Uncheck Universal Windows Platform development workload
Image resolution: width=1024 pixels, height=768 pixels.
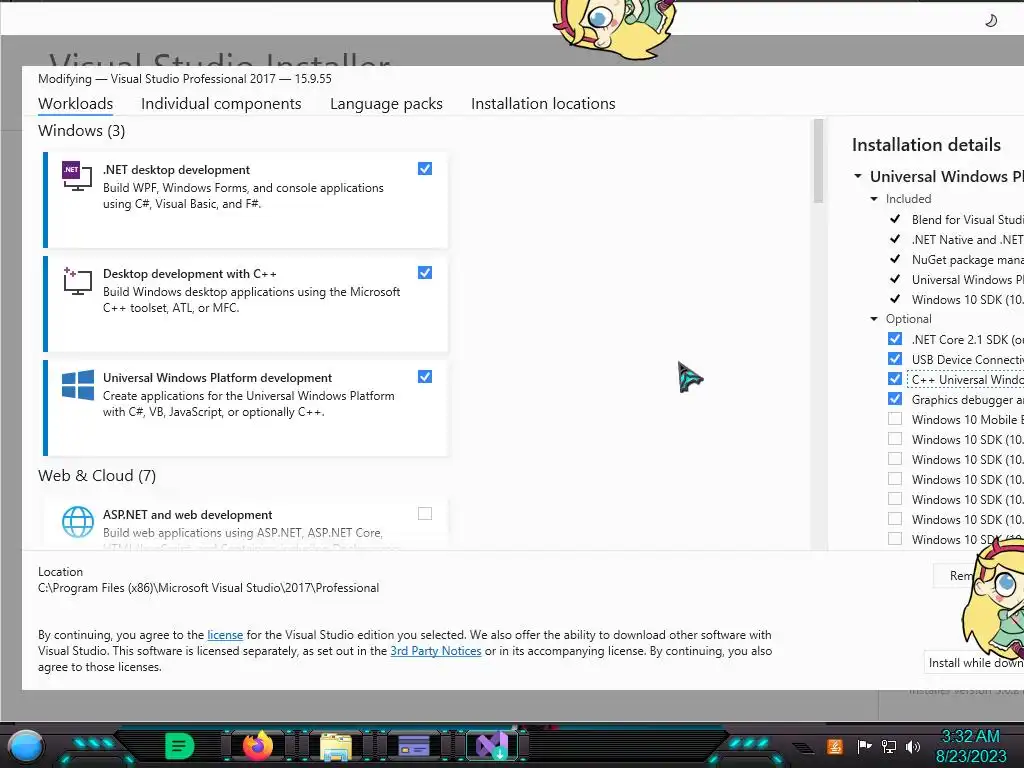pos(424,376)
